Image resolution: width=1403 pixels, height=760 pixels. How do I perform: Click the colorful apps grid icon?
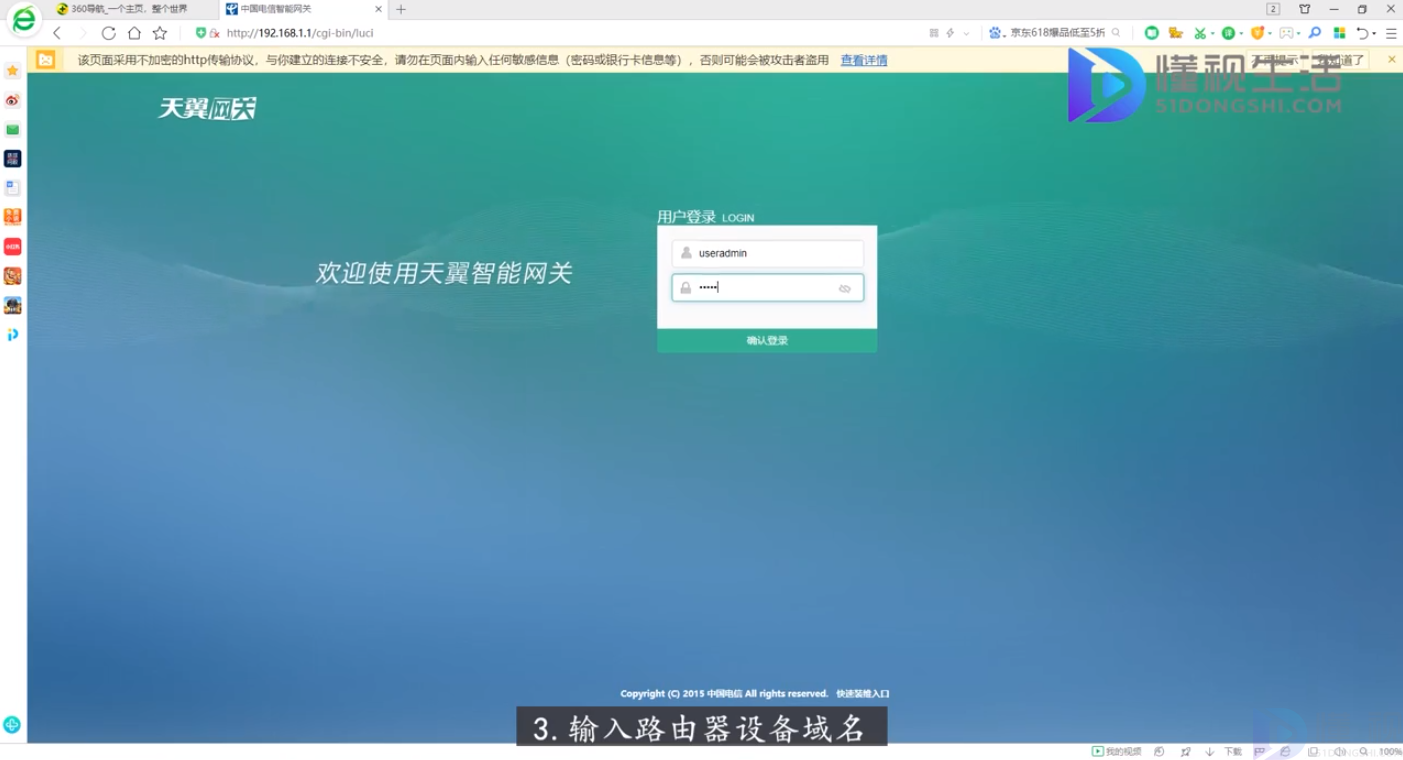click(x=1340, y=33)
